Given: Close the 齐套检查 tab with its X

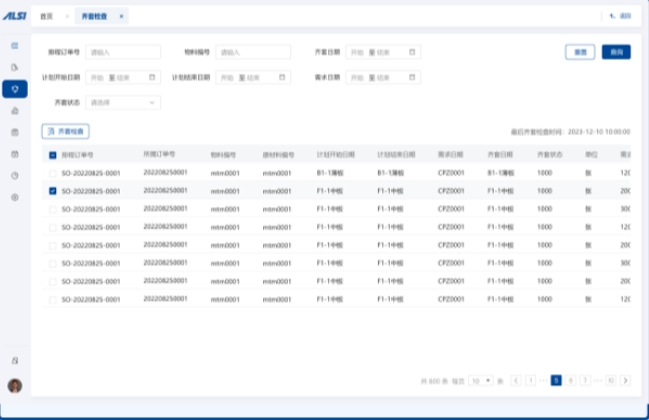Looking at the screenshot, I should (121, 17).
